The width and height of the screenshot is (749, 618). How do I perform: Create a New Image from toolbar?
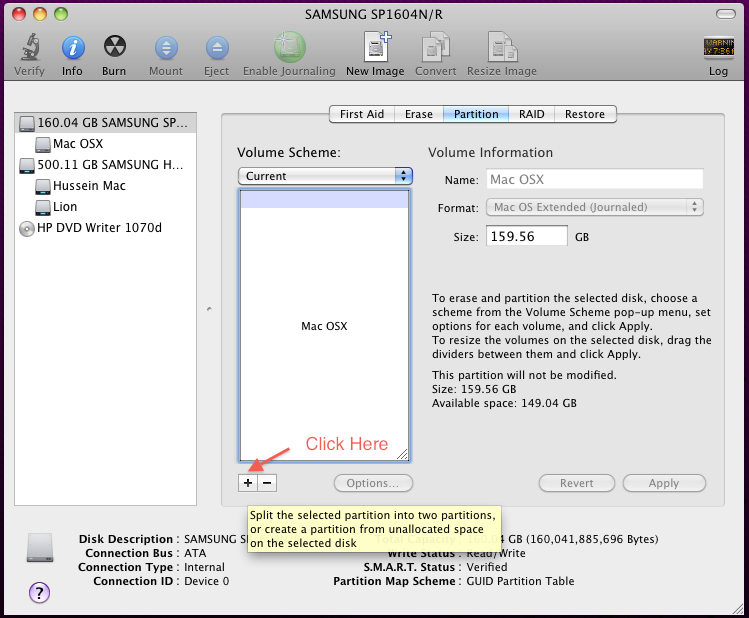[377, 47]
